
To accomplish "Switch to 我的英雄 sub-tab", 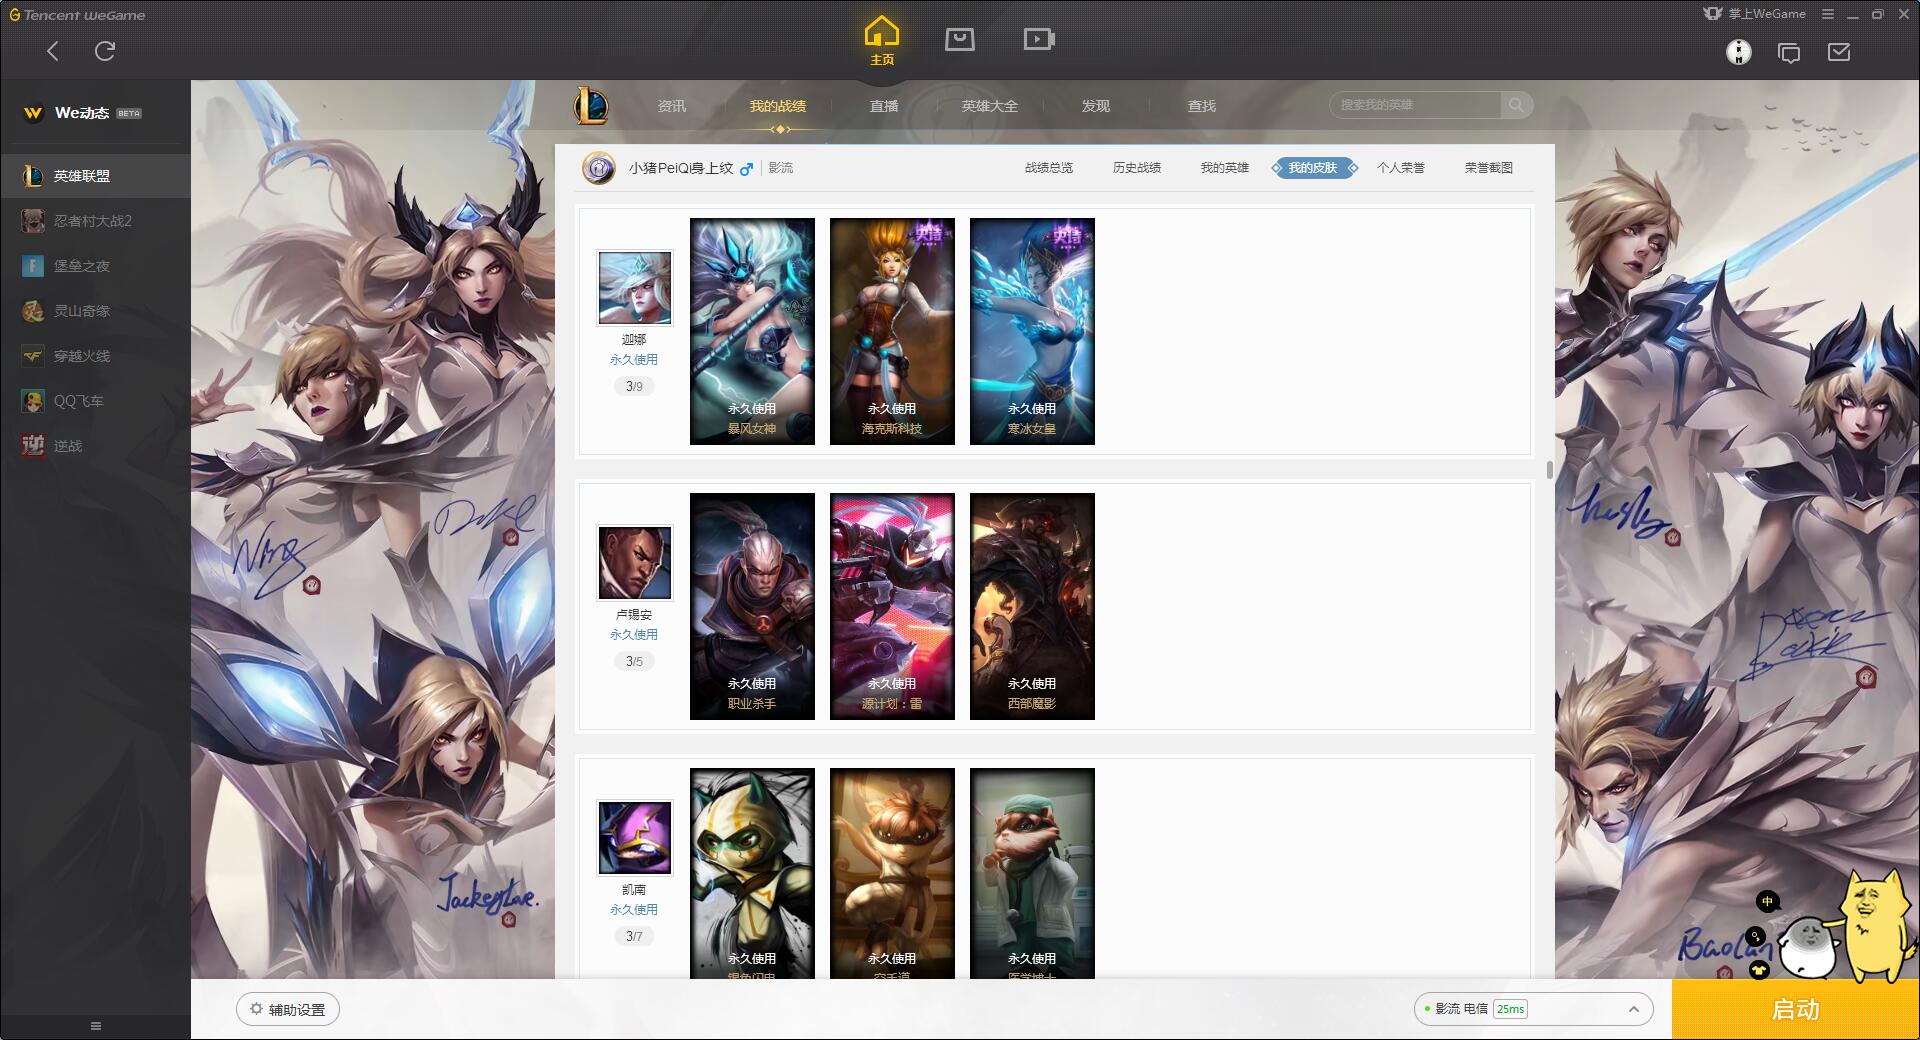I will click(1225, 168).
